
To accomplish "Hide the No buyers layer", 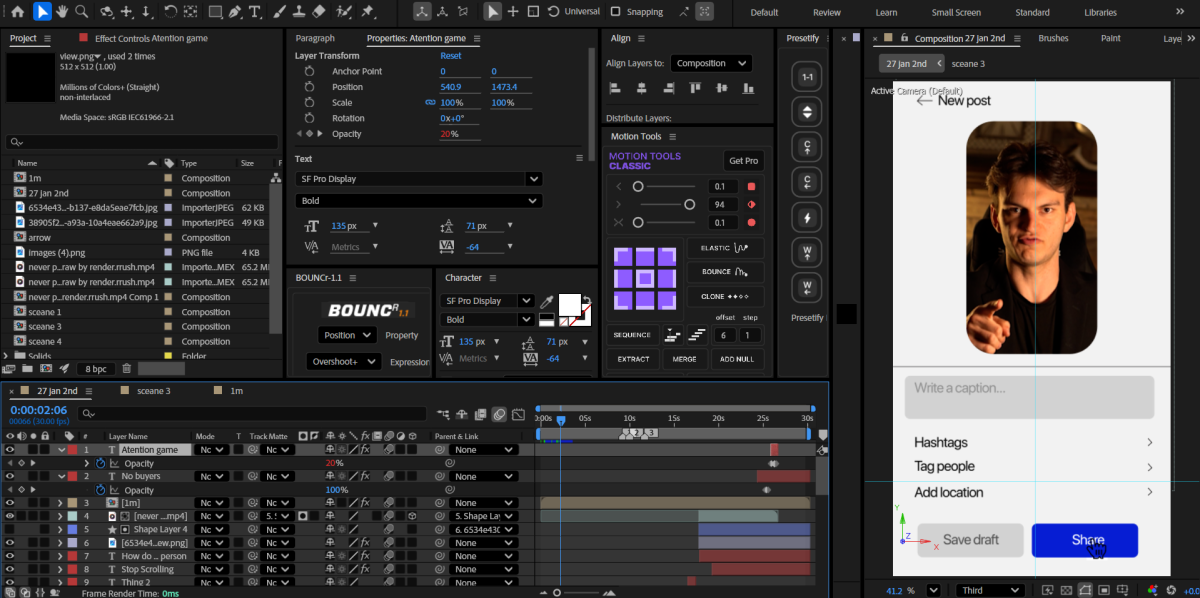I will (10, 477).
